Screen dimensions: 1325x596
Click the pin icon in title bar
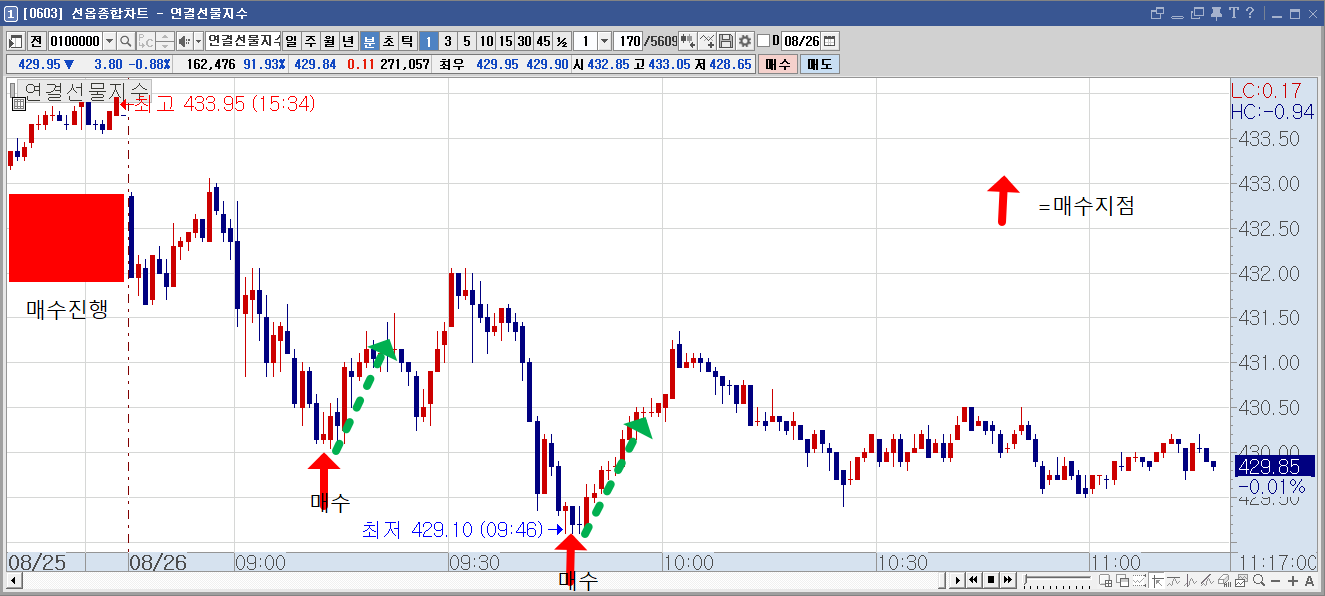click(1217, 13)
